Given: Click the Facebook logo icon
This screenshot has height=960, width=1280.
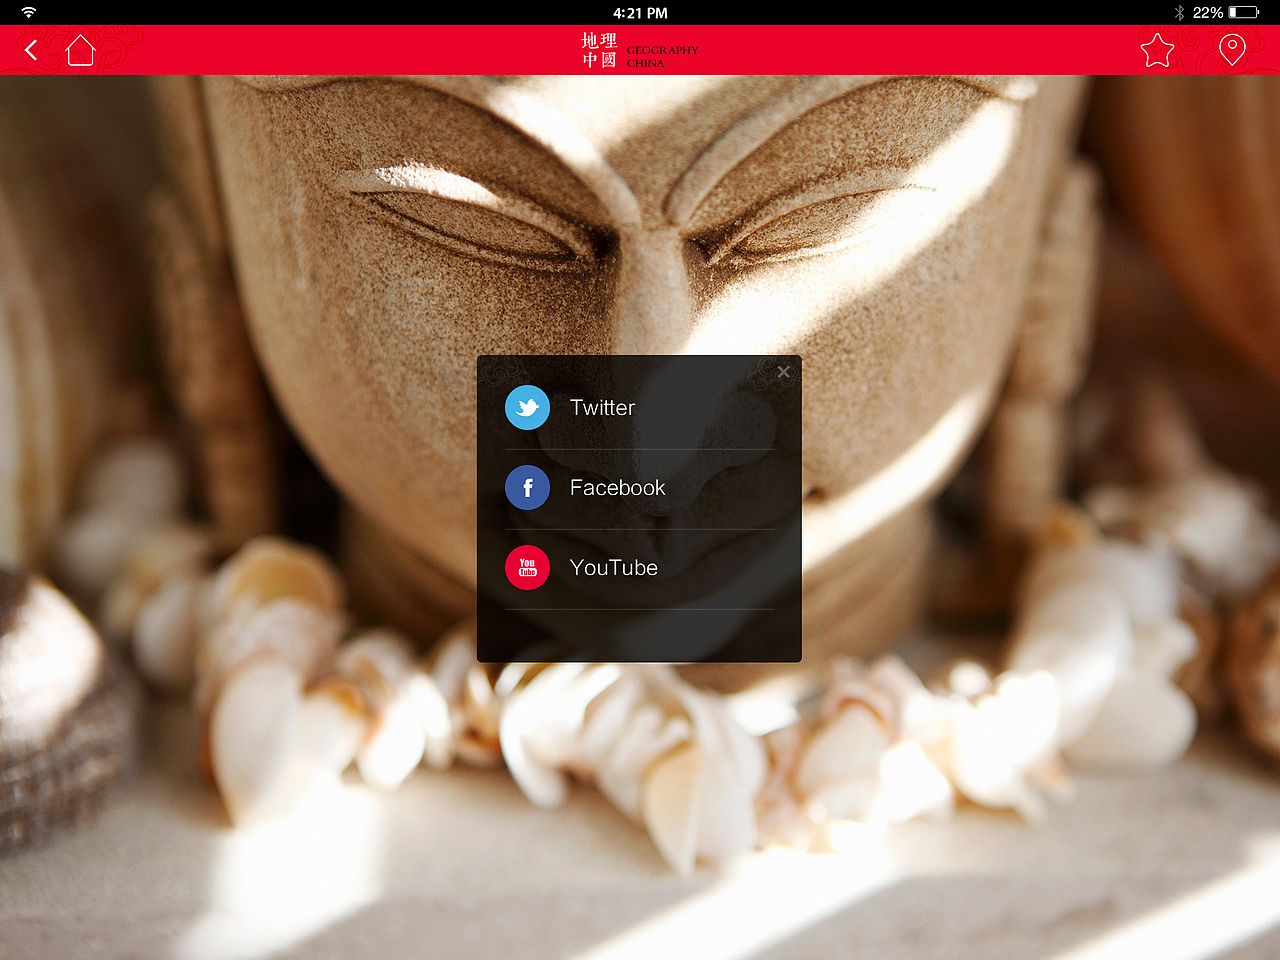Looking at the screenshot, I should click(x=527, y=487).
